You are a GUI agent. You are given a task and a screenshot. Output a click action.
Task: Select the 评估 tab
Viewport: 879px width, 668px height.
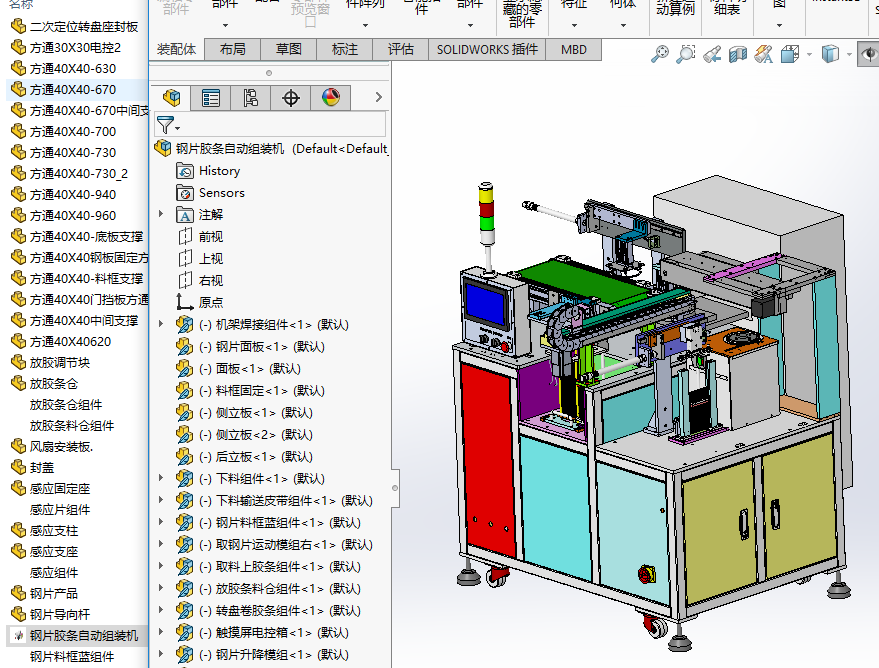click(x=401, y=49)
